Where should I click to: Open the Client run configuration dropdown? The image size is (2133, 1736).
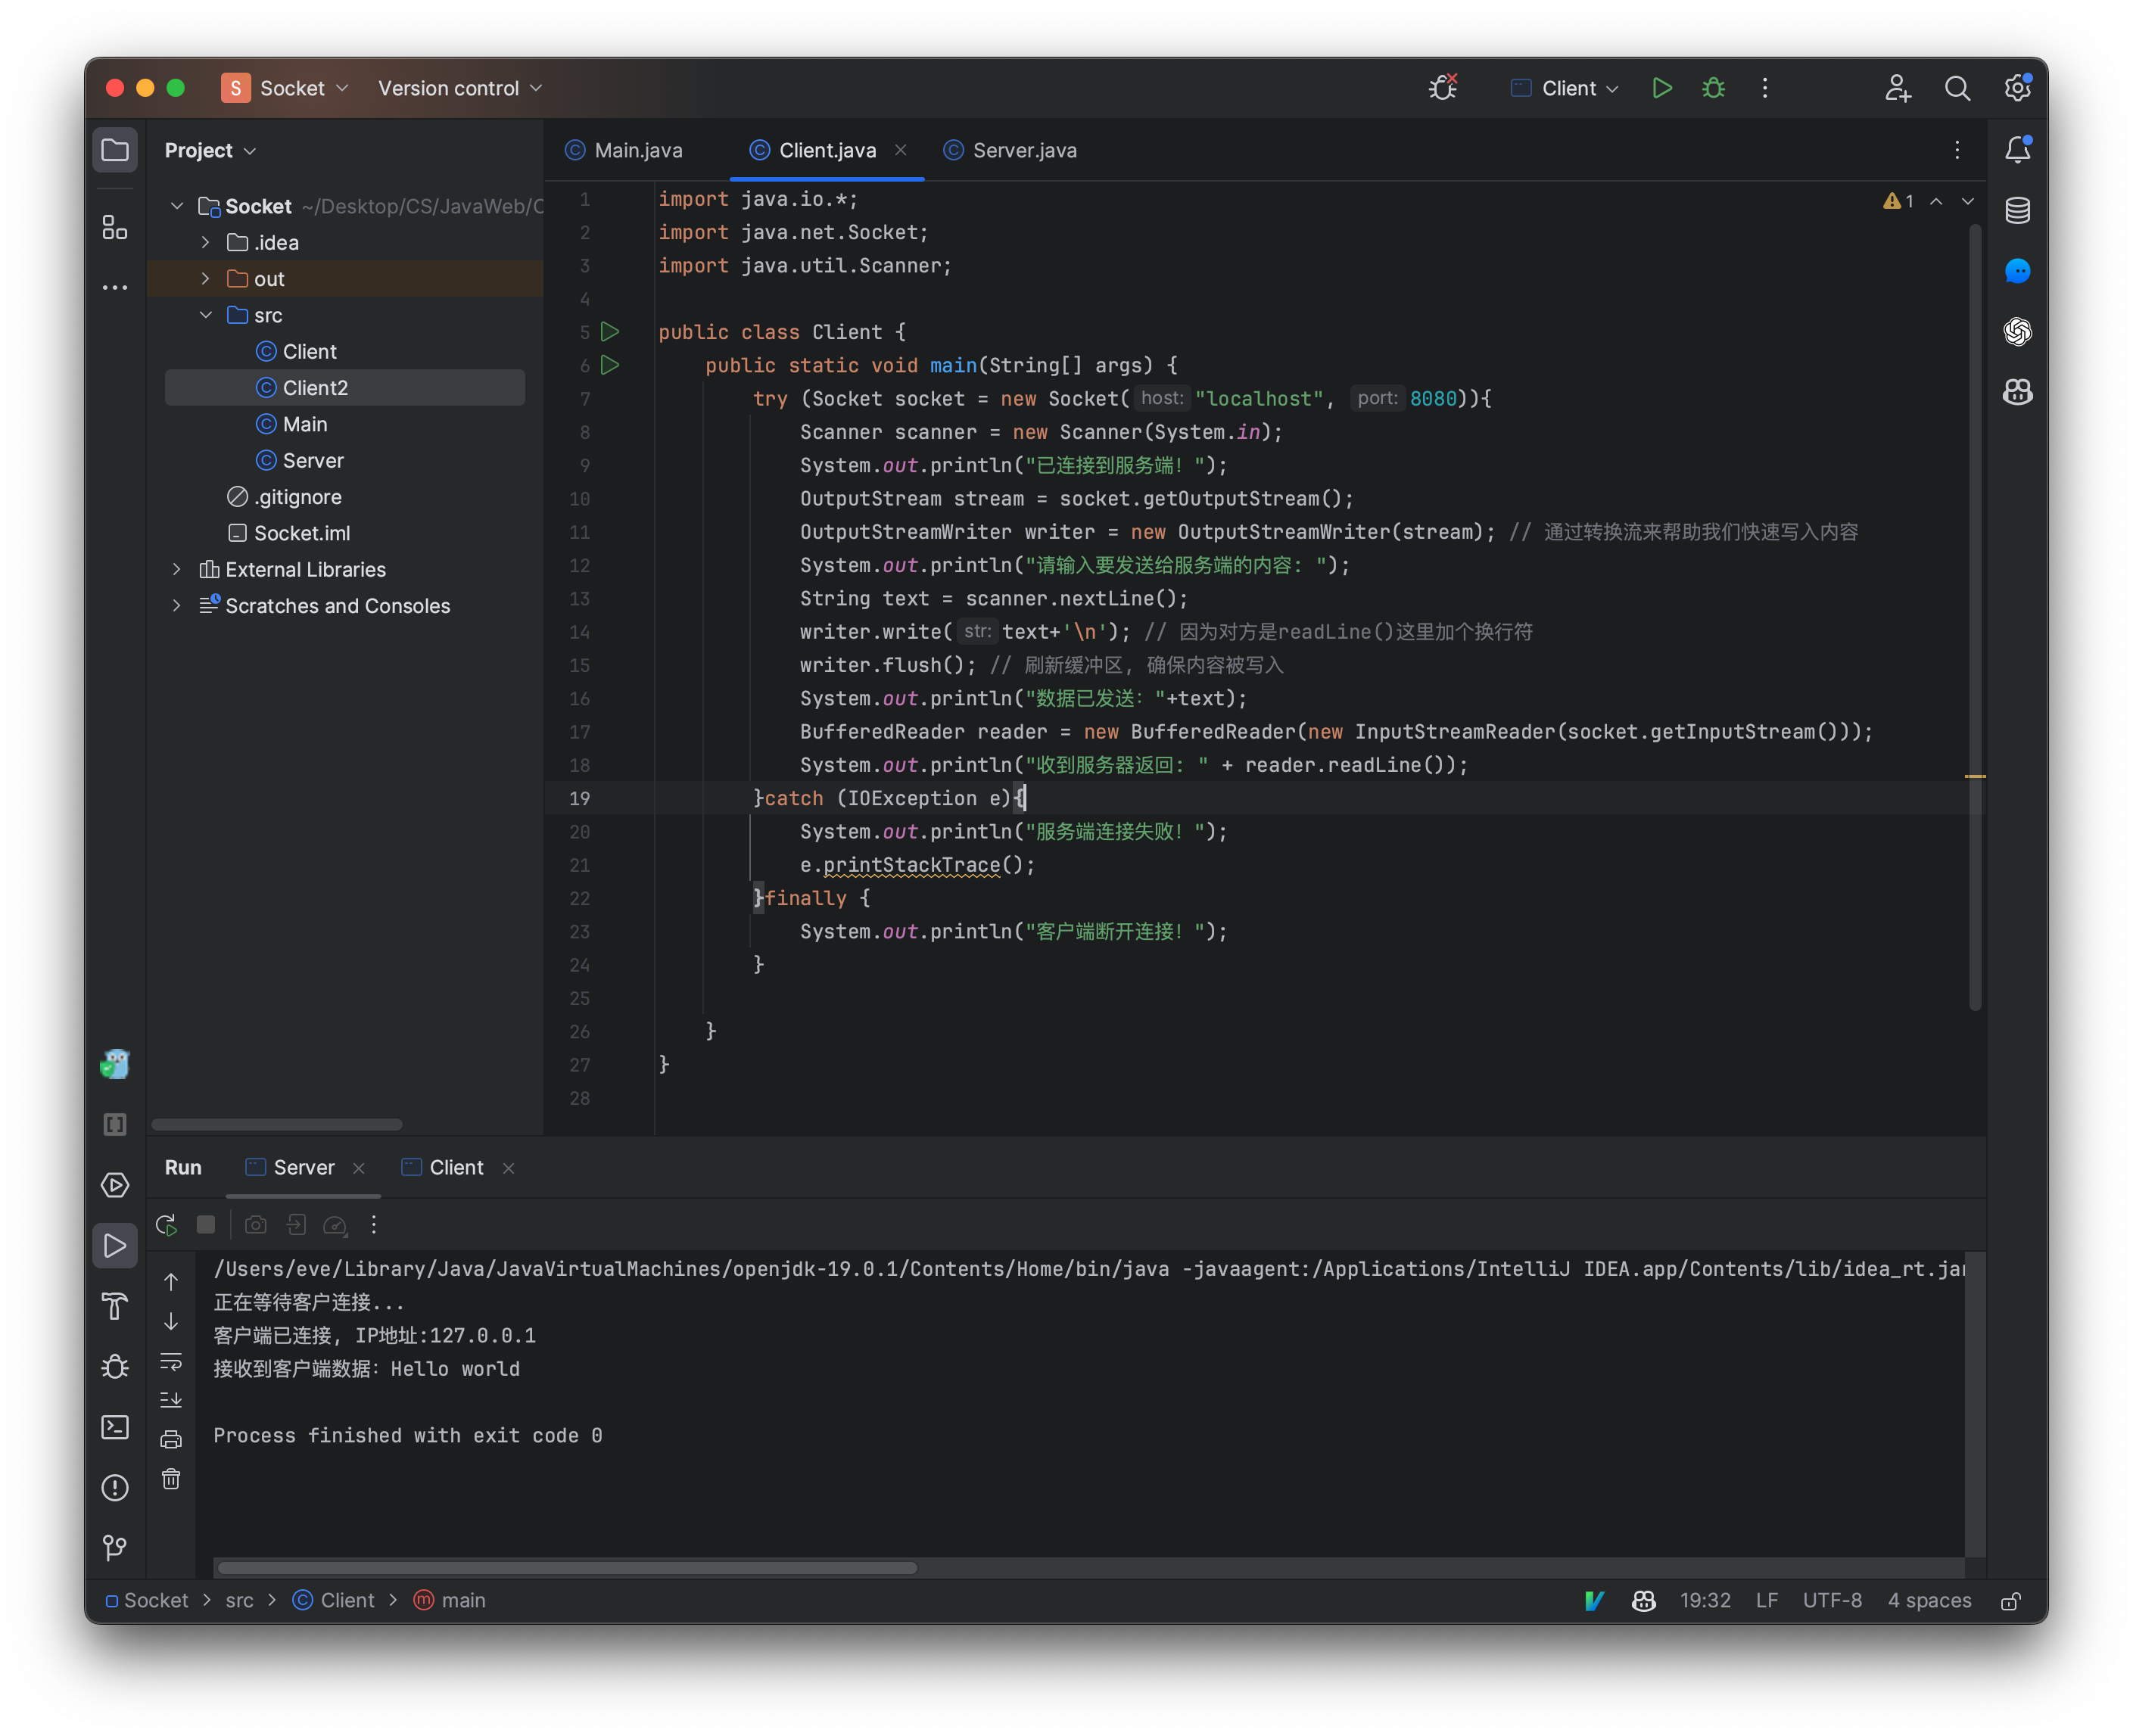click(x=1563, y=88)
